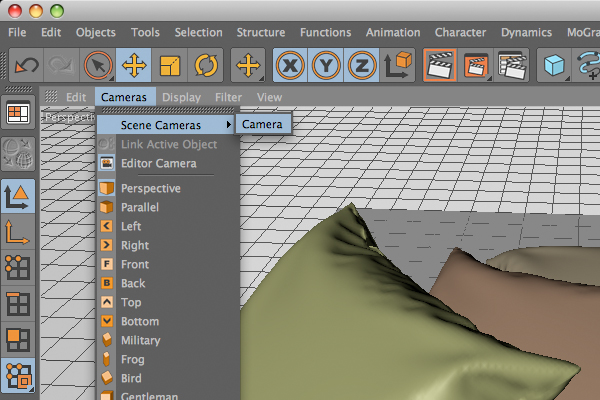Enable Object Axis tool icon
600x400 pixels.
(x=18, y=232)
